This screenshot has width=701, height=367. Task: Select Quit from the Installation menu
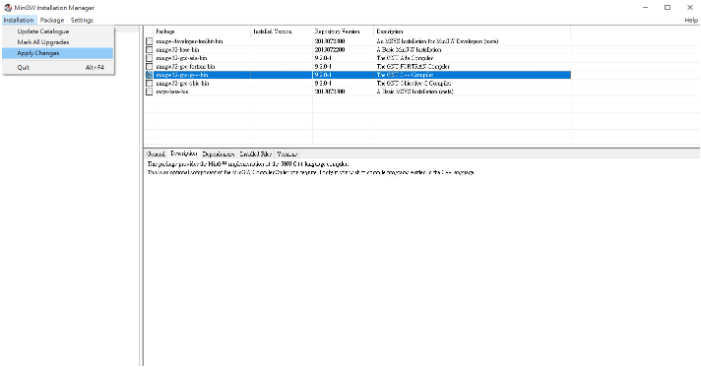pos(58,67)
